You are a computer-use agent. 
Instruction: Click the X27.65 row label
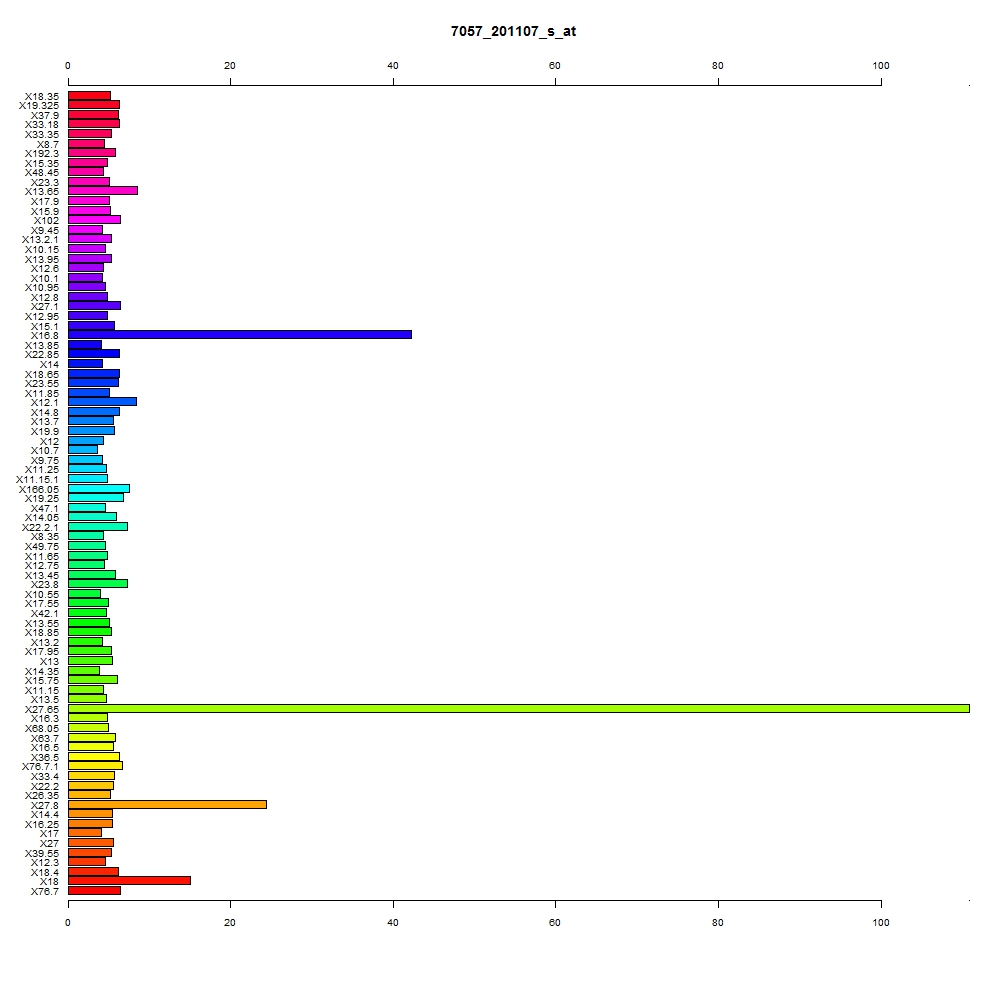[41, 709]
